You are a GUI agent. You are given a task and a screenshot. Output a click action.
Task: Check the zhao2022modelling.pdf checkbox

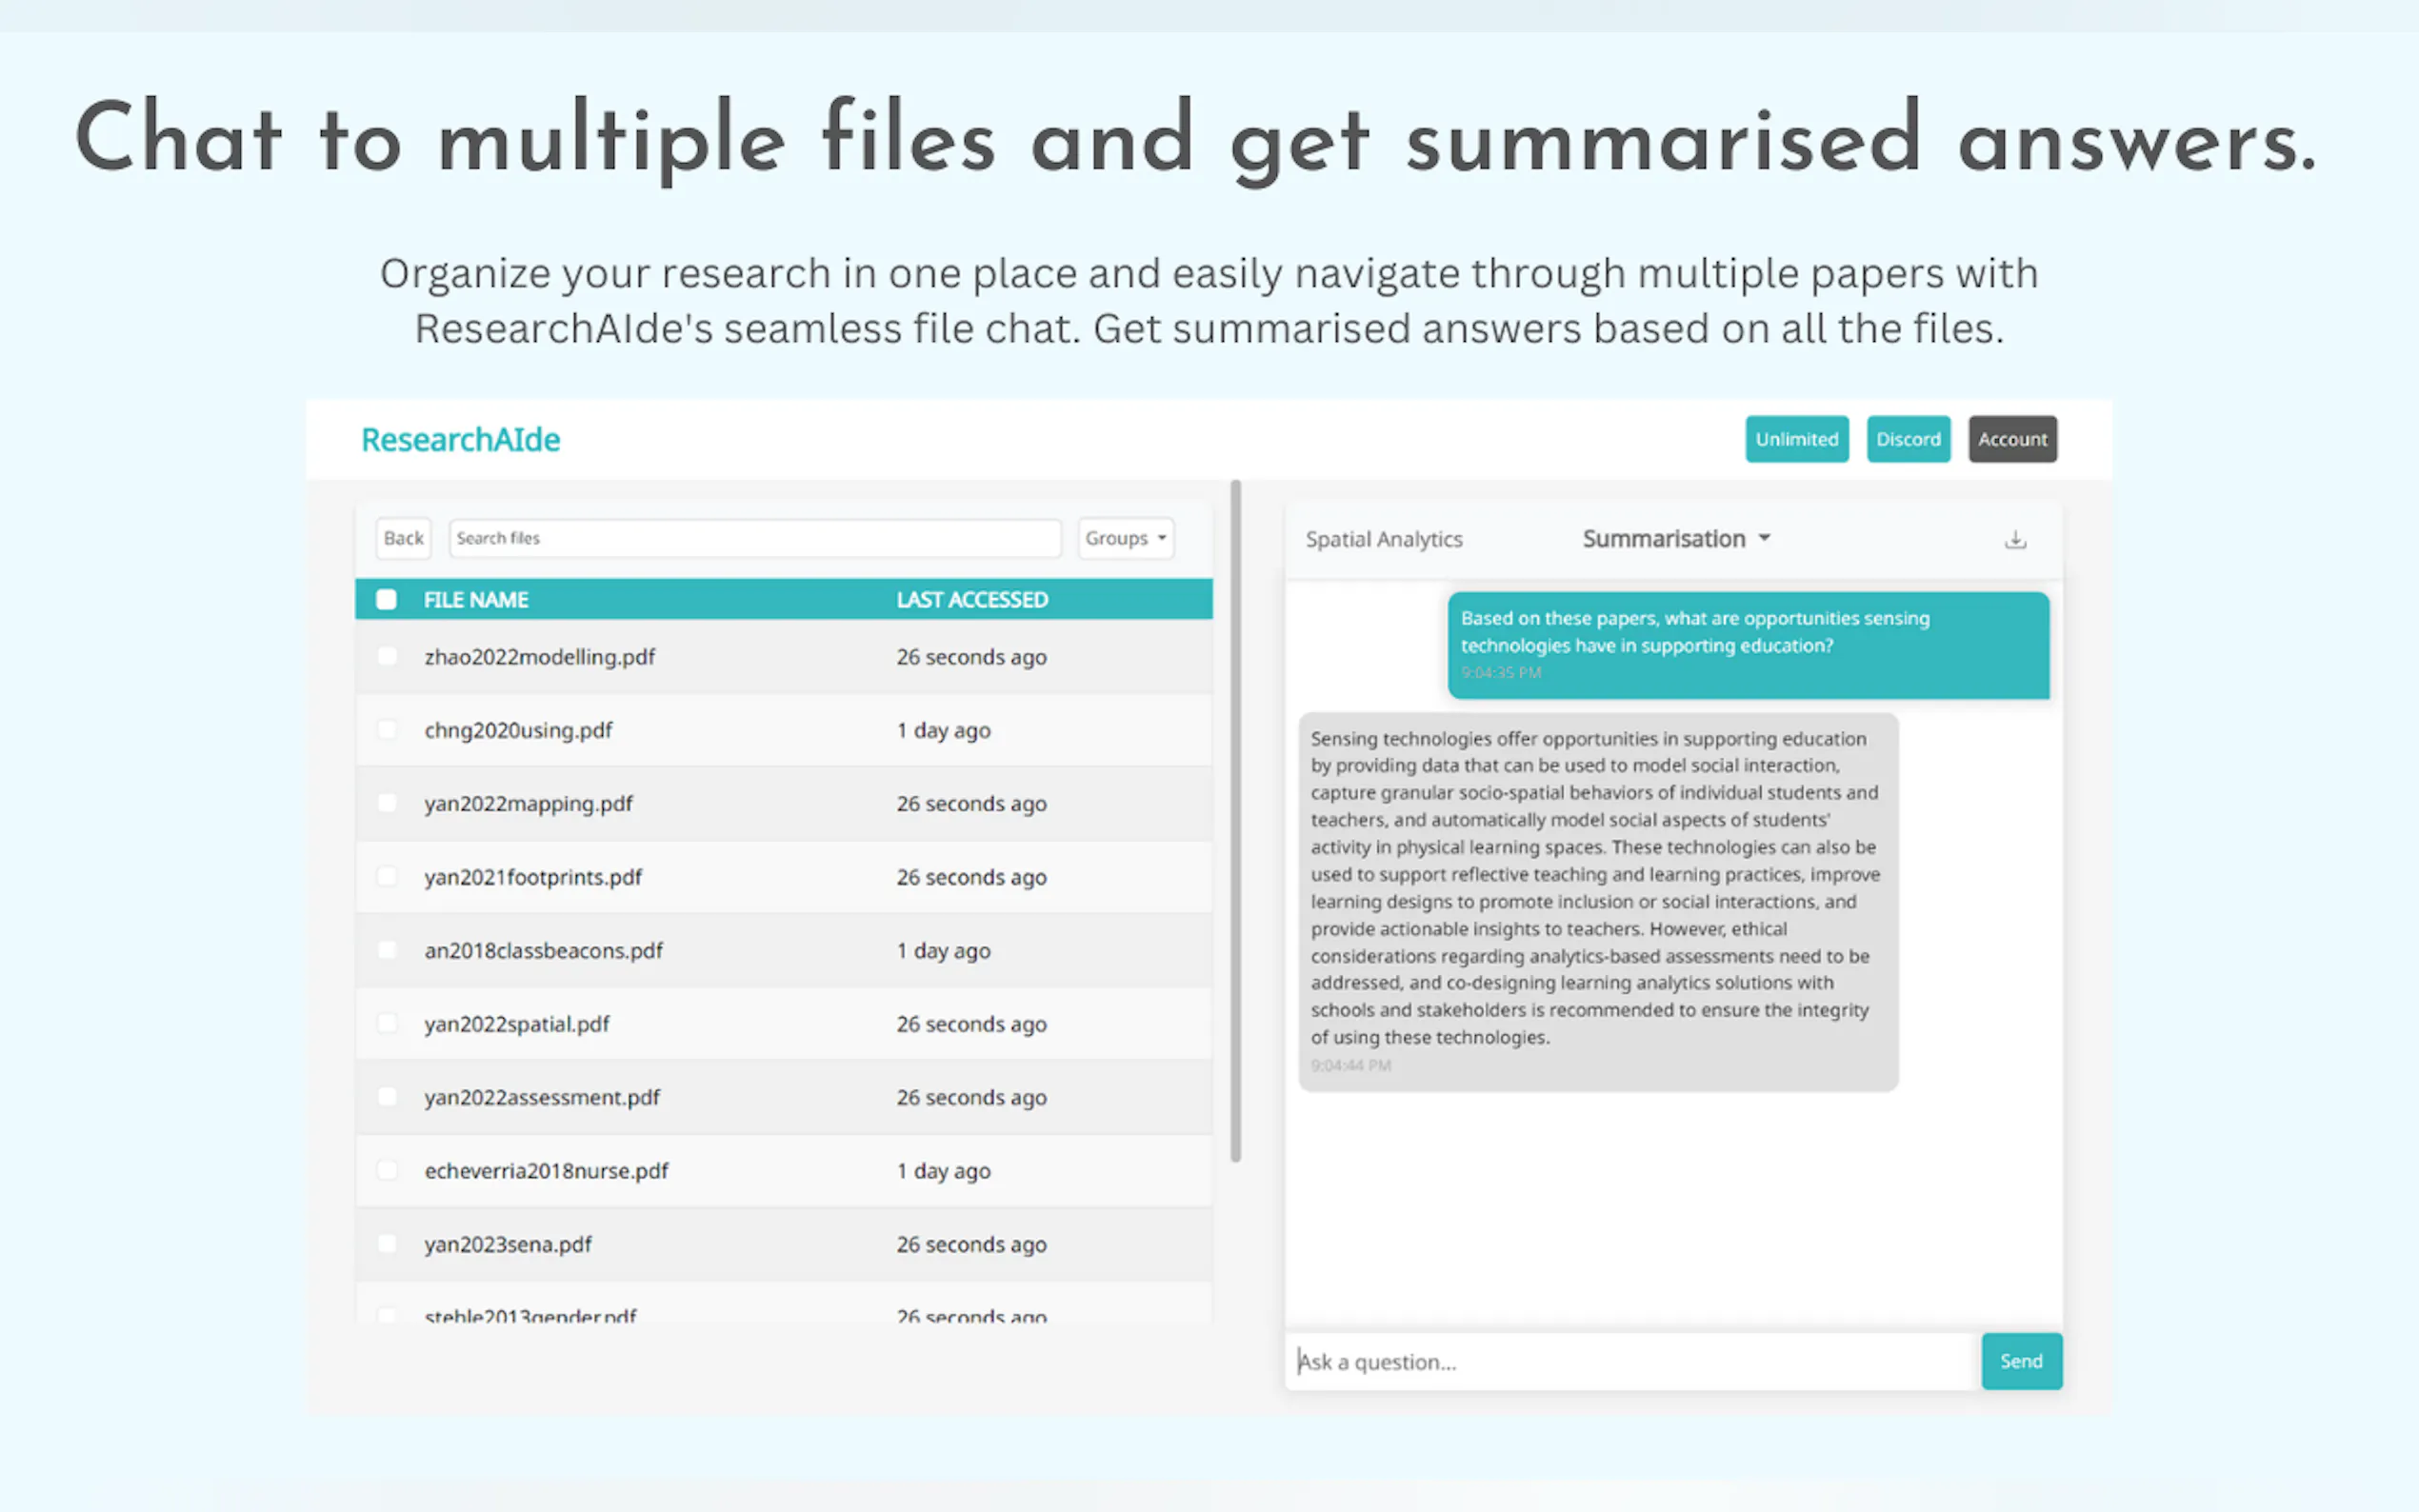tap(387, 657)
